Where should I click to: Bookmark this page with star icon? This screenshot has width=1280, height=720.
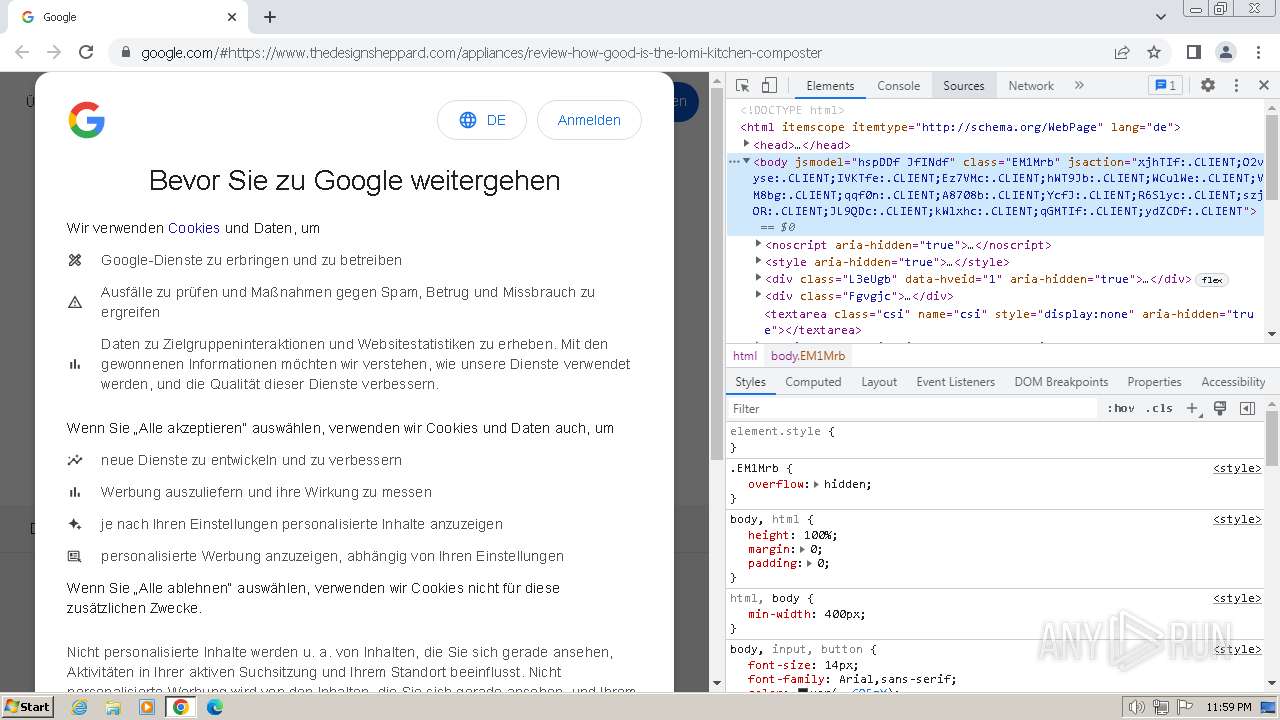pyautogui.click(x=1154, y=52)
